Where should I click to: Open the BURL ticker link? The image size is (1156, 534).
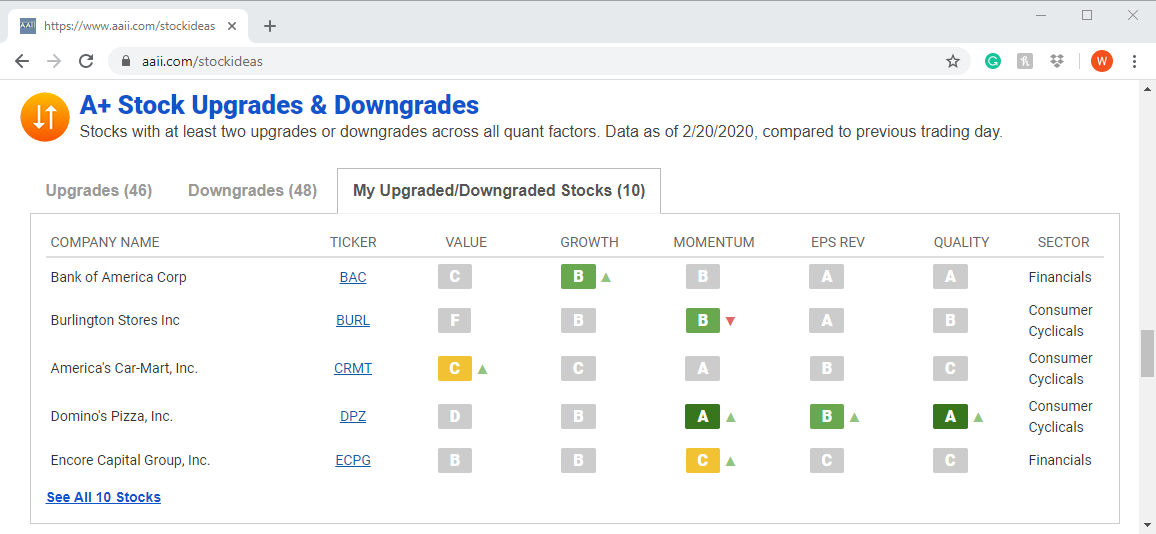pyautogui.click(x=353, y=321)
